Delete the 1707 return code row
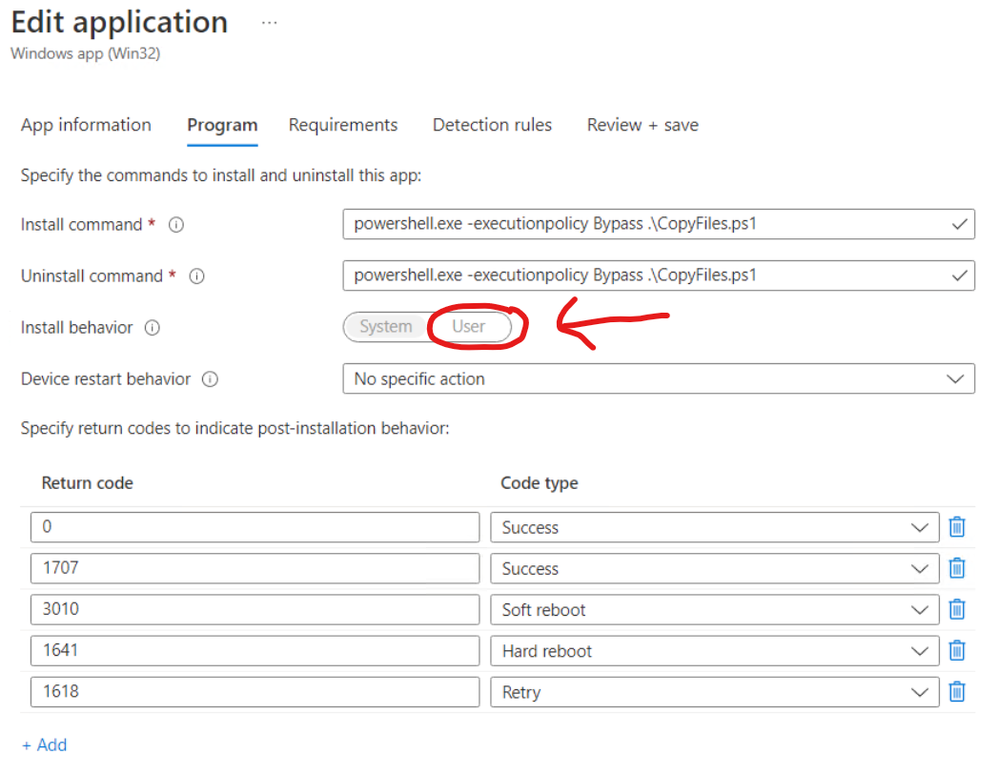The width and height of the screenshot is (999, 775). click(957, 568)
